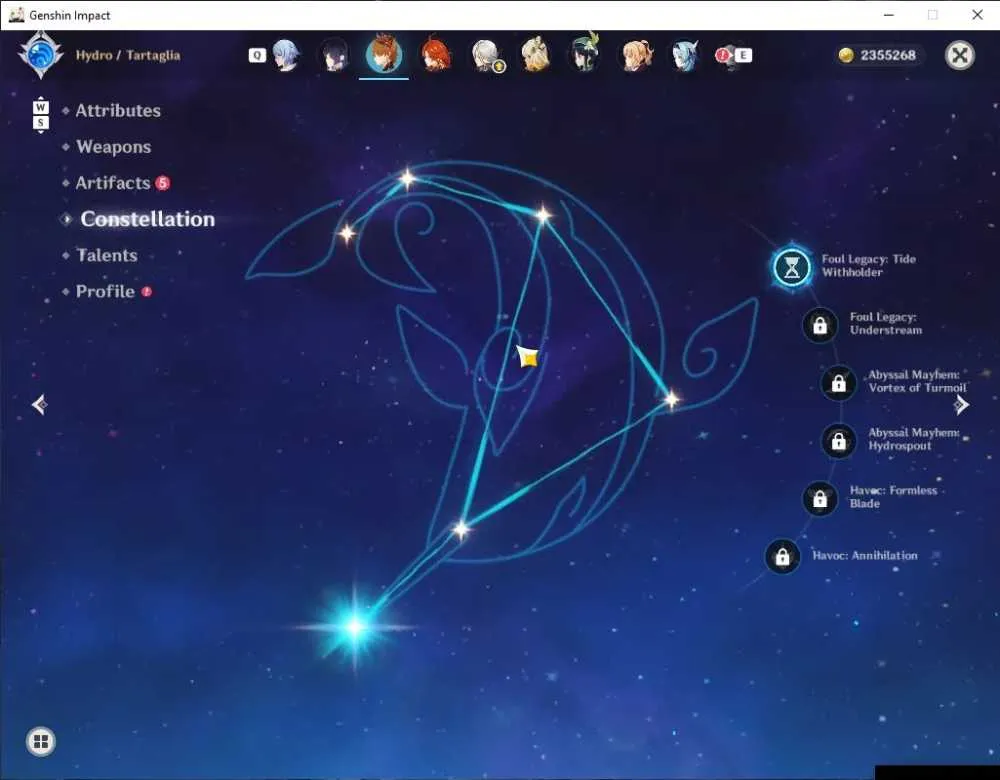Open the grid menu icon at bottom left
The height and width of the screenshot is (780, 1000).
click(x=41, y=741)
